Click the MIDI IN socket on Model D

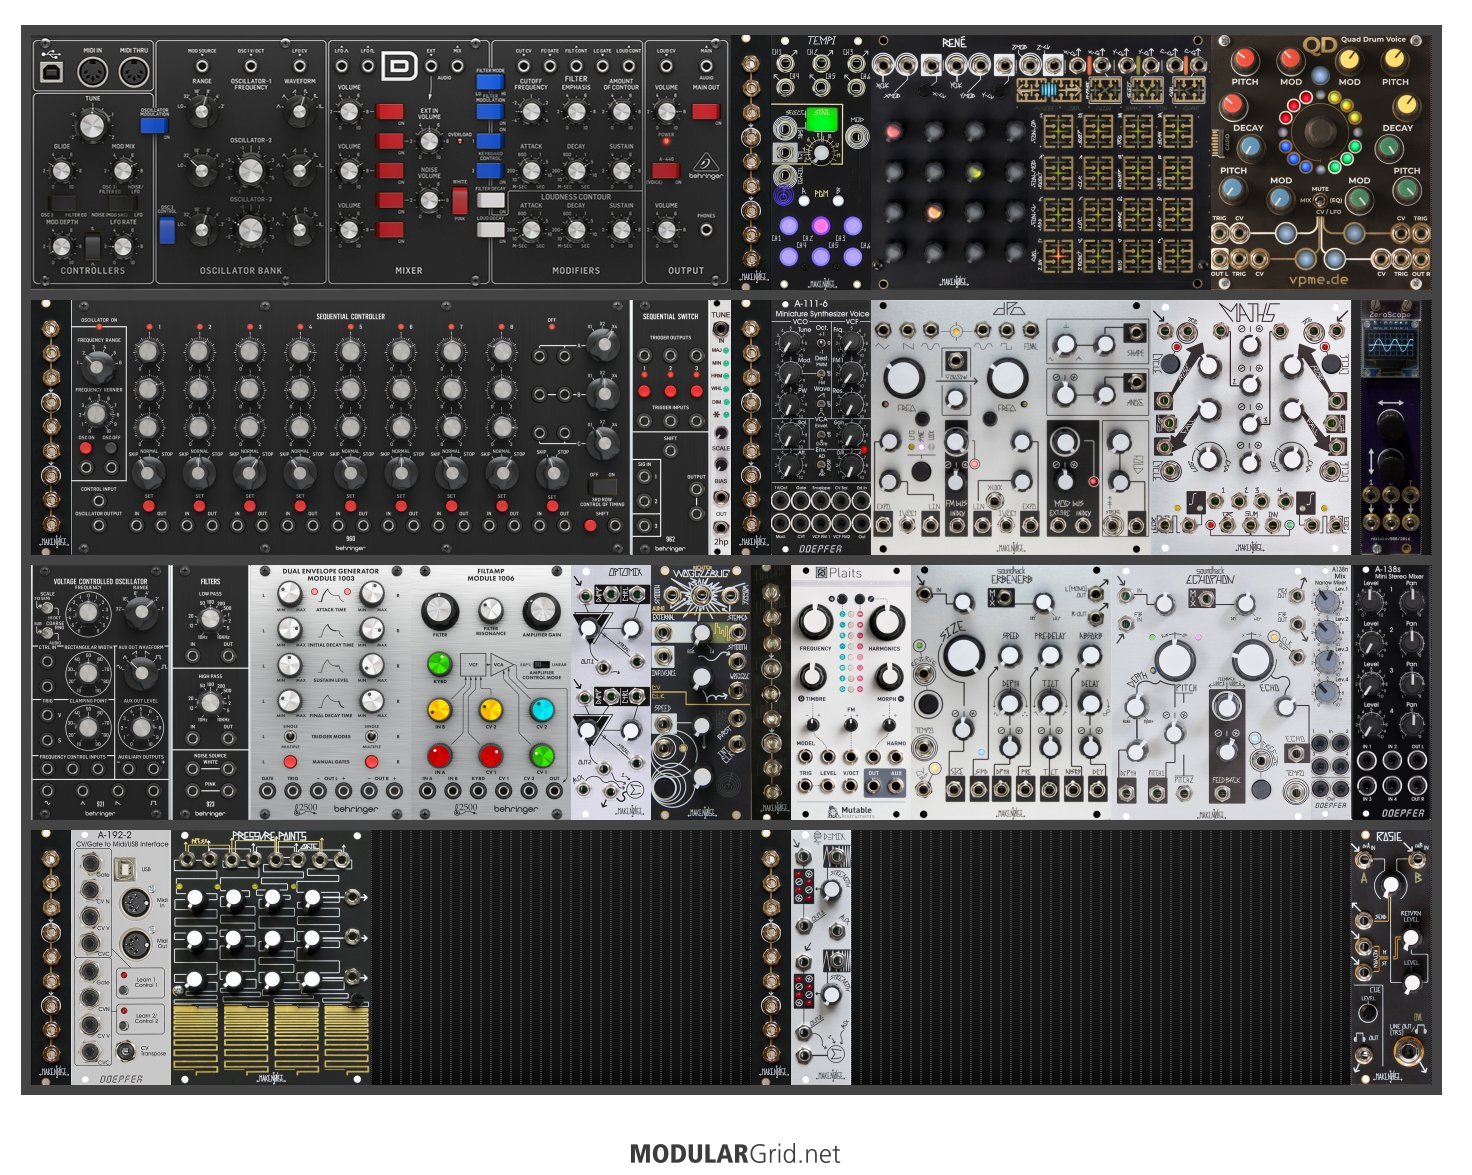click(92, 72)
